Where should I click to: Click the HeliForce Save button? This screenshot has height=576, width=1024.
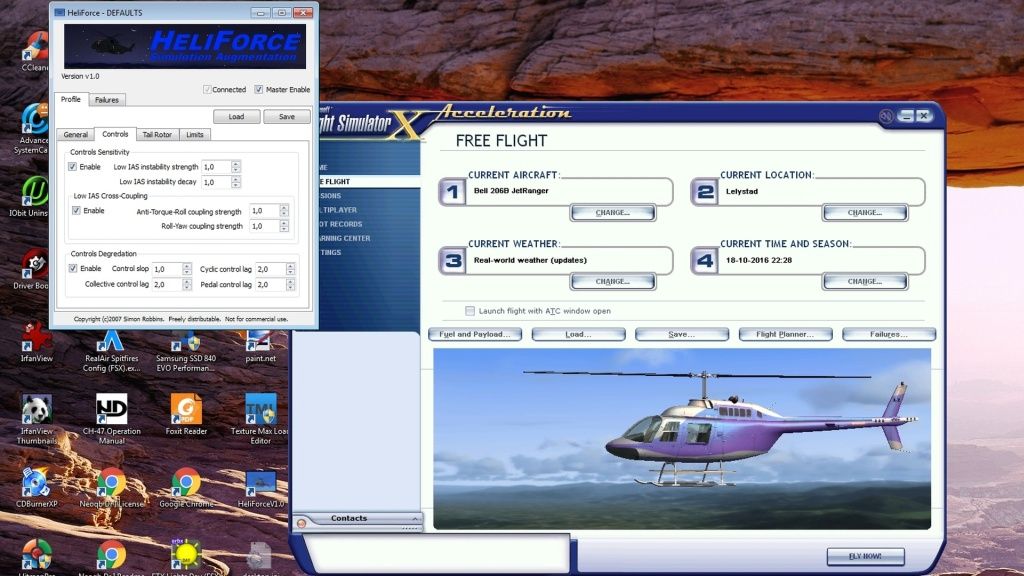click(x=287, y=117)
